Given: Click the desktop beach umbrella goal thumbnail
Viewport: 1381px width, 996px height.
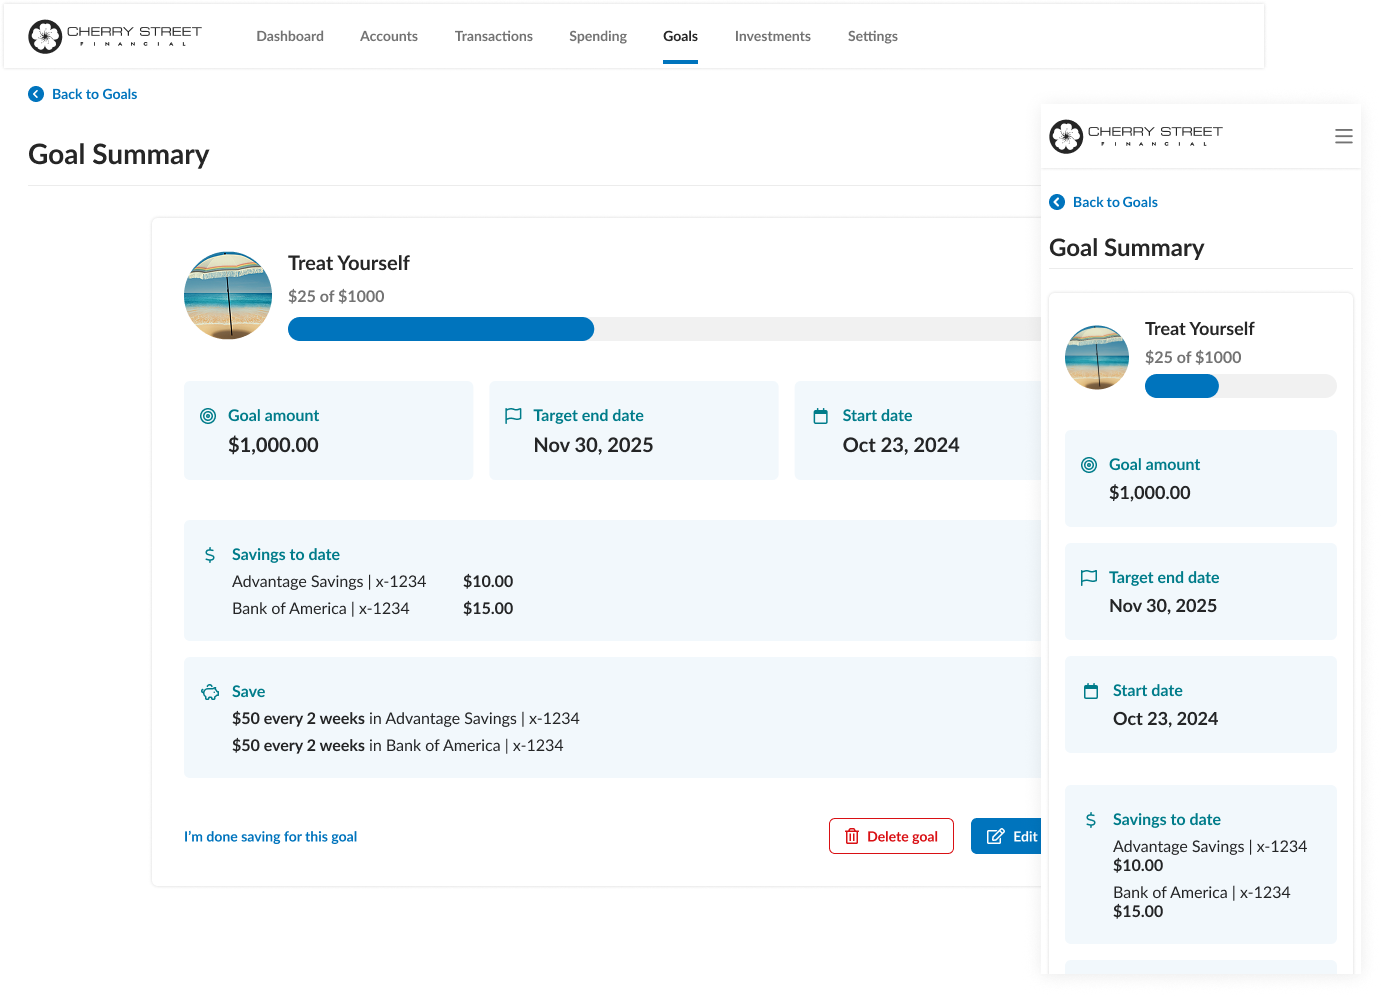Looking at the screenshot, I should click(x=228, y=296).
